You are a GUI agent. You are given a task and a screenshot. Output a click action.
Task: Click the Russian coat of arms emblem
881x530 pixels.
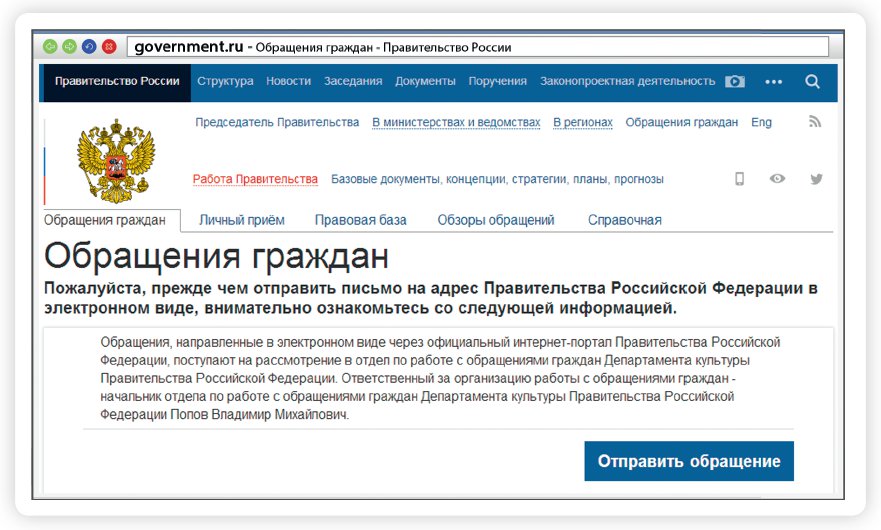116,161
